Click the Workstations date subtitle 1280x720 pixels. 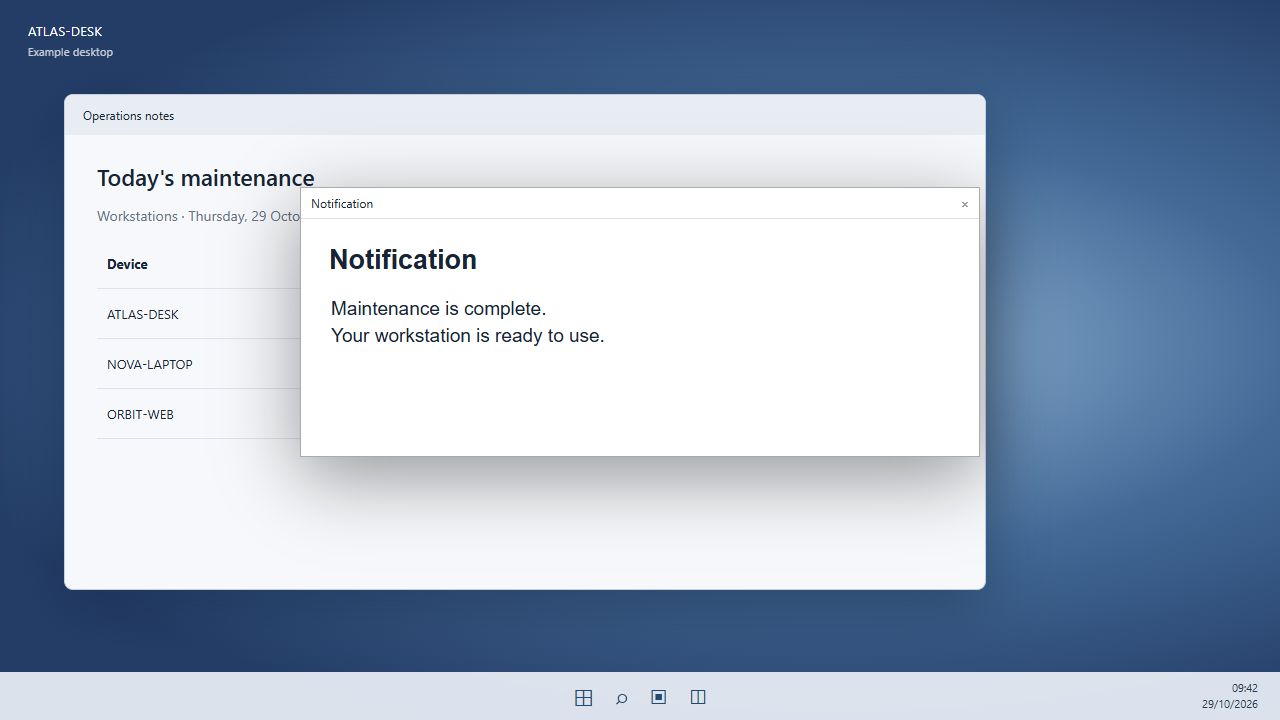[199, 216]
